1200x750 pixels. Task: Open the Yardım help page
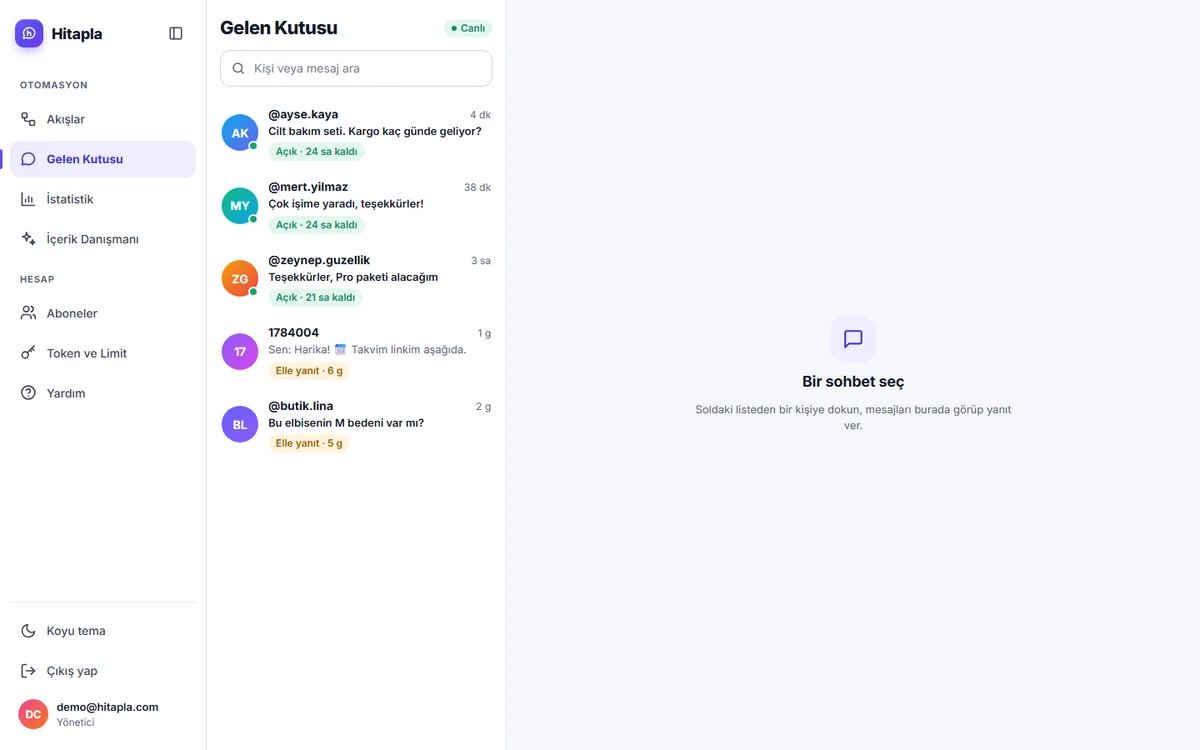(103, 393)
